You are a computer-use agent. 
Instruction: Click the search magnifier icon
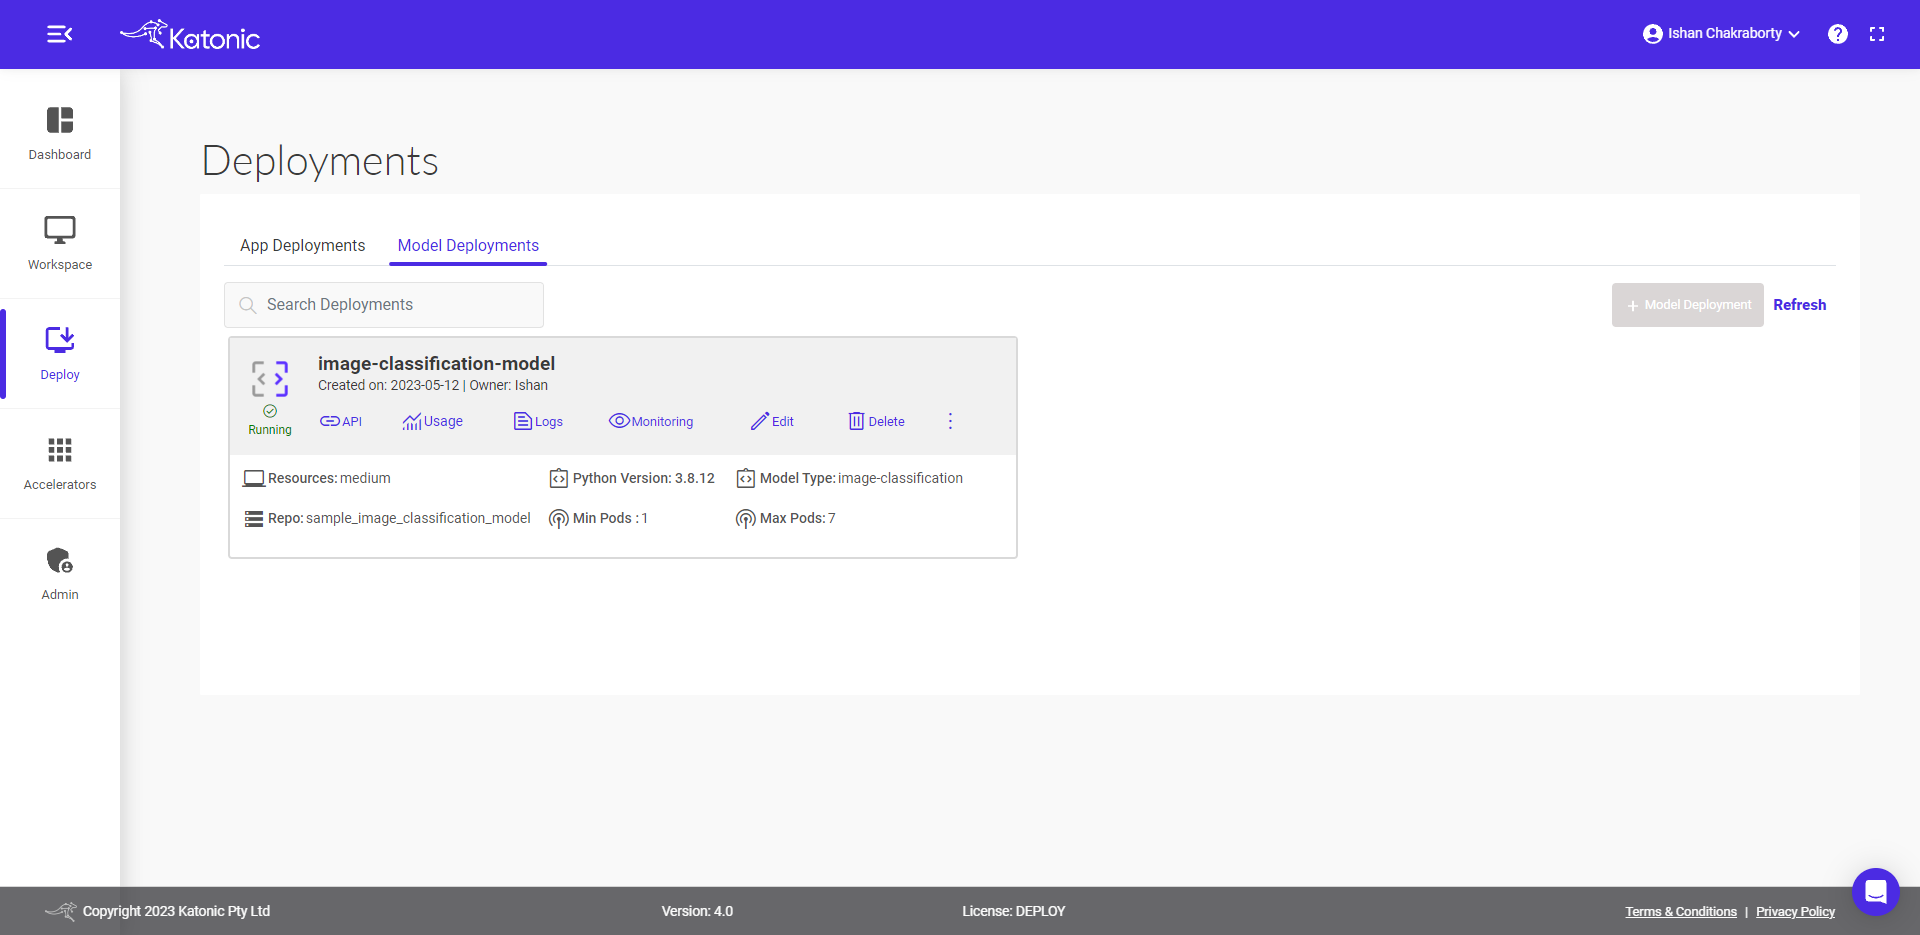point(248,305)
